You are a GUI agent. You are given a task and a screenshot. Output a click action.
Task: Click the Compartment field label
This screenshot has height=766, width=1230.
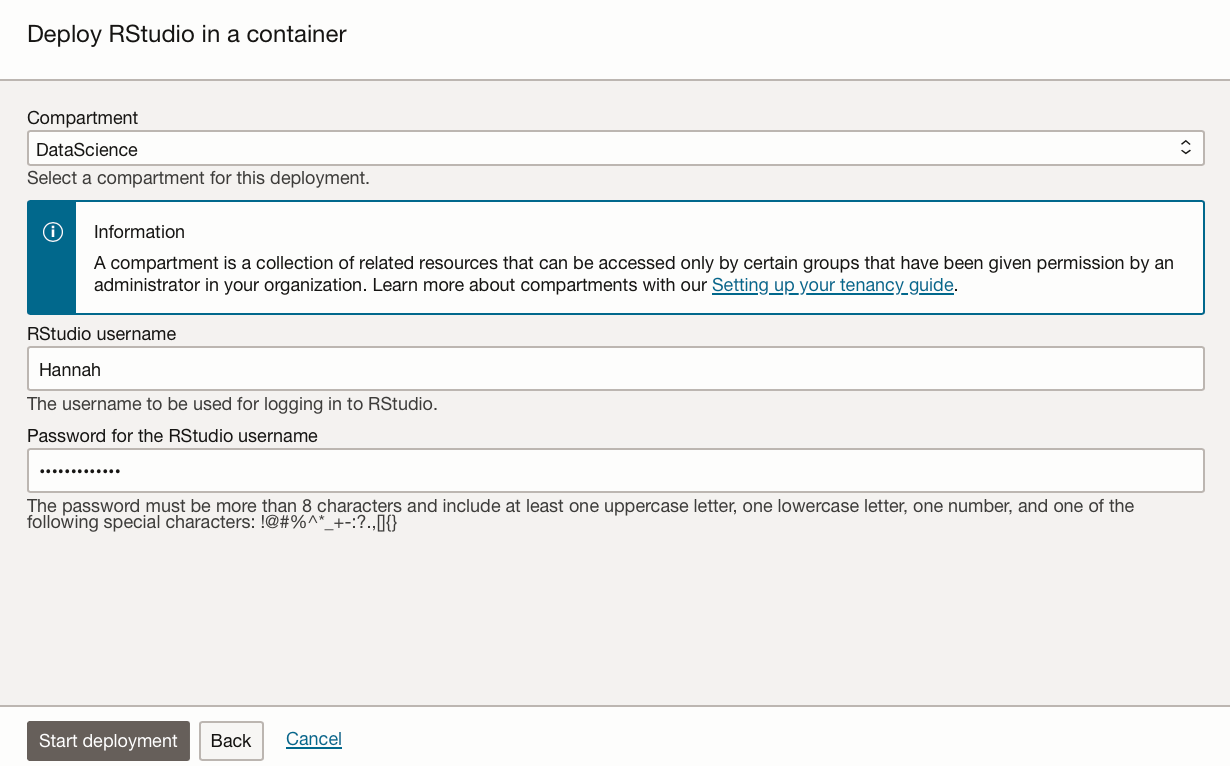click(83, 118)
